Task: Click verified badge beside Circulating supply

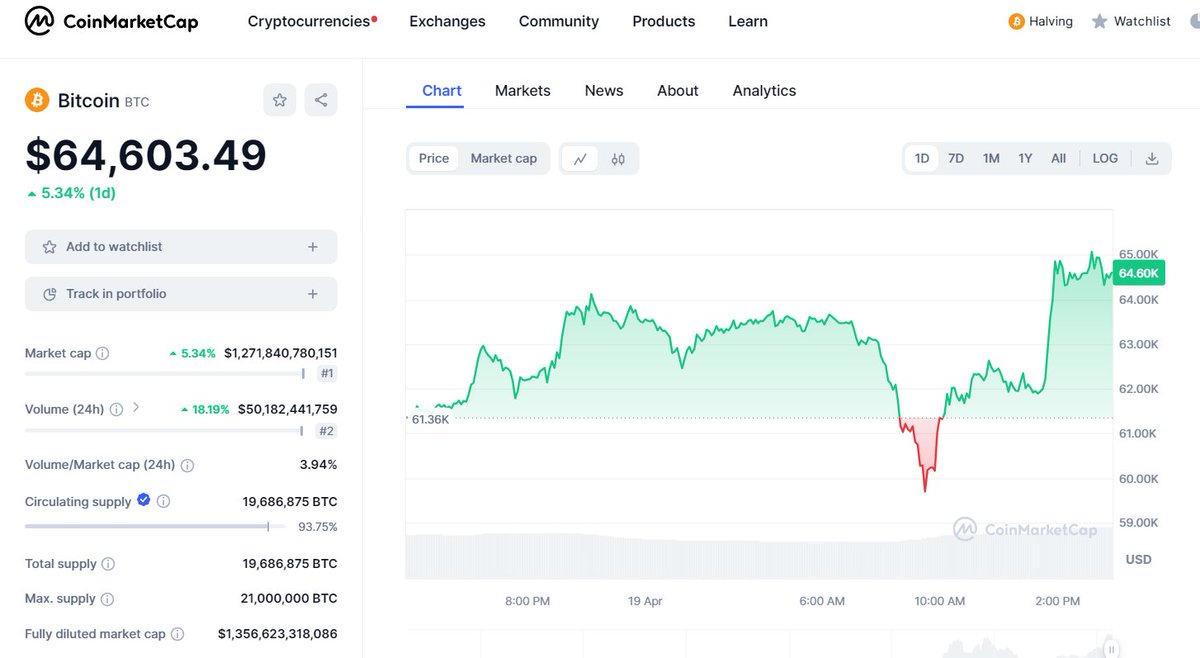Action: coord(144,500)
